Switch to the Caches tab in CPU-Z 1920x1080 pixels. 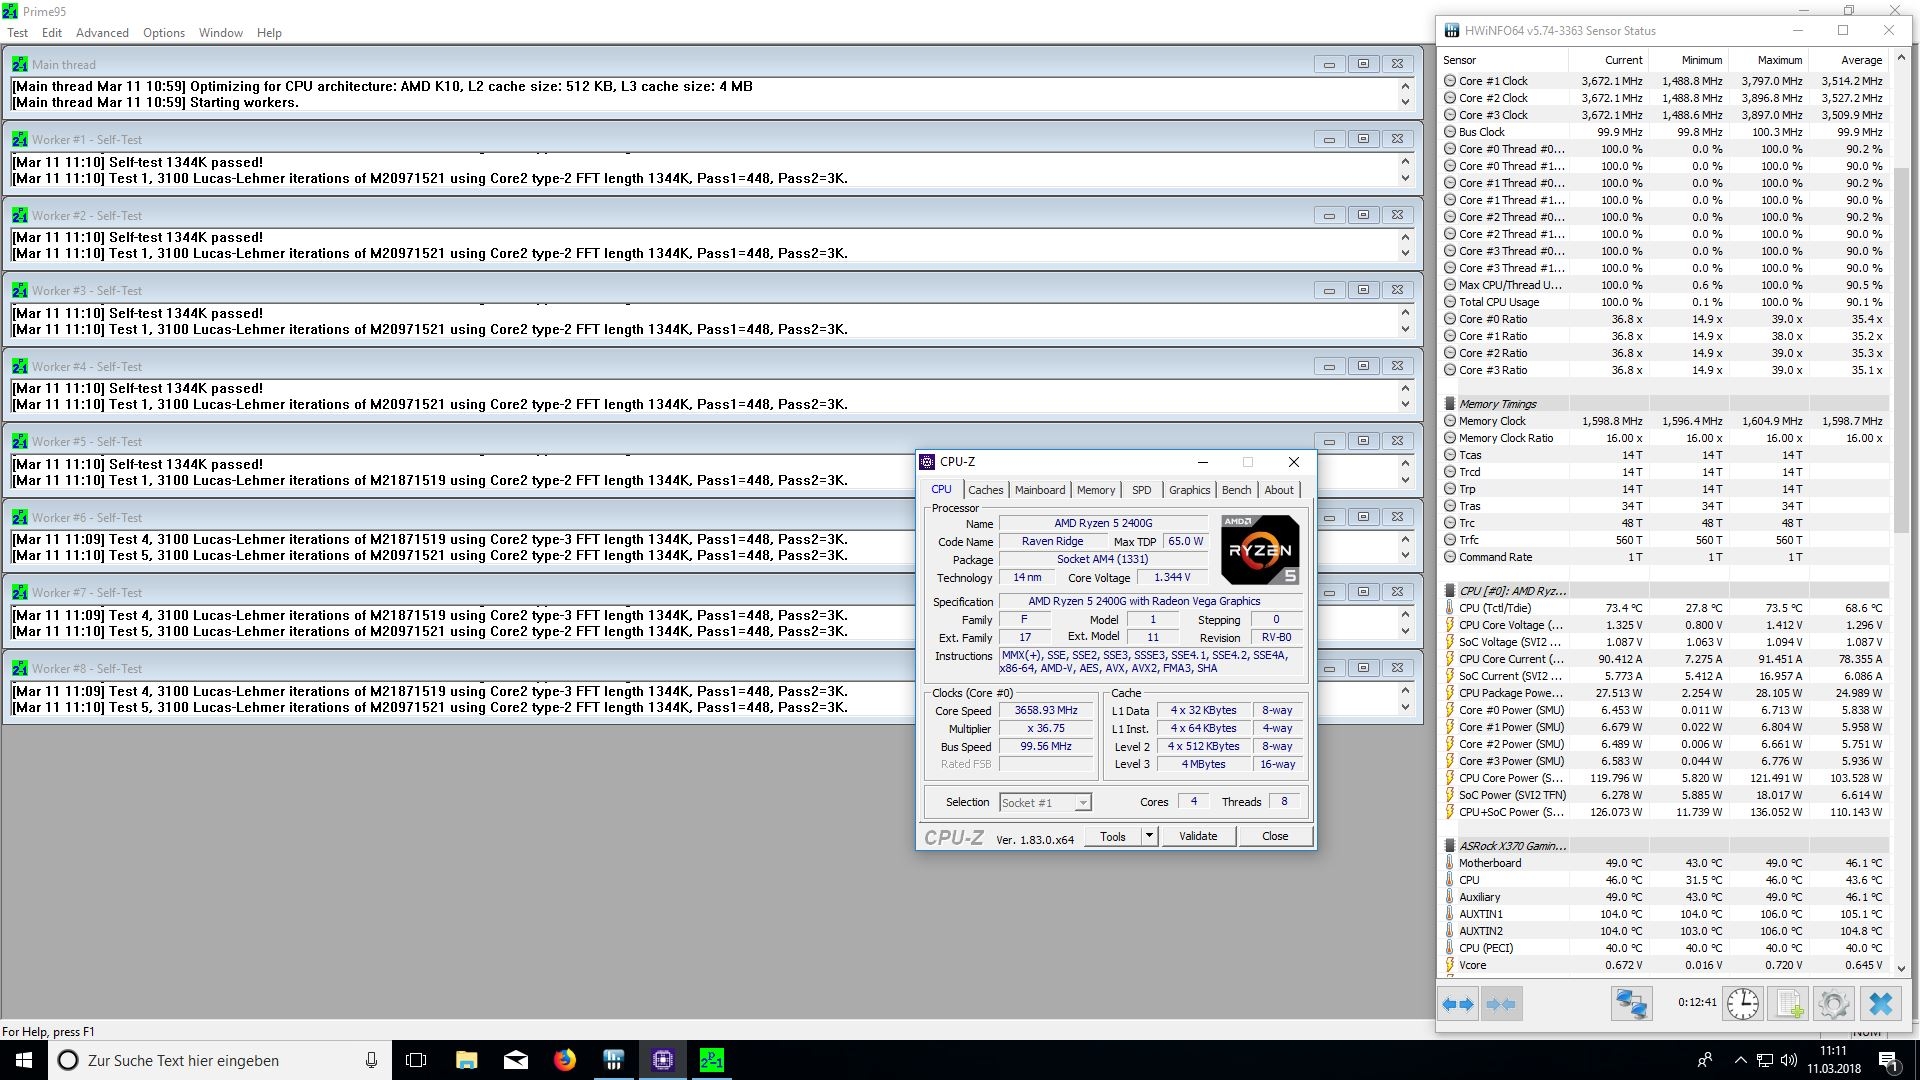click(x=985, y=490)
